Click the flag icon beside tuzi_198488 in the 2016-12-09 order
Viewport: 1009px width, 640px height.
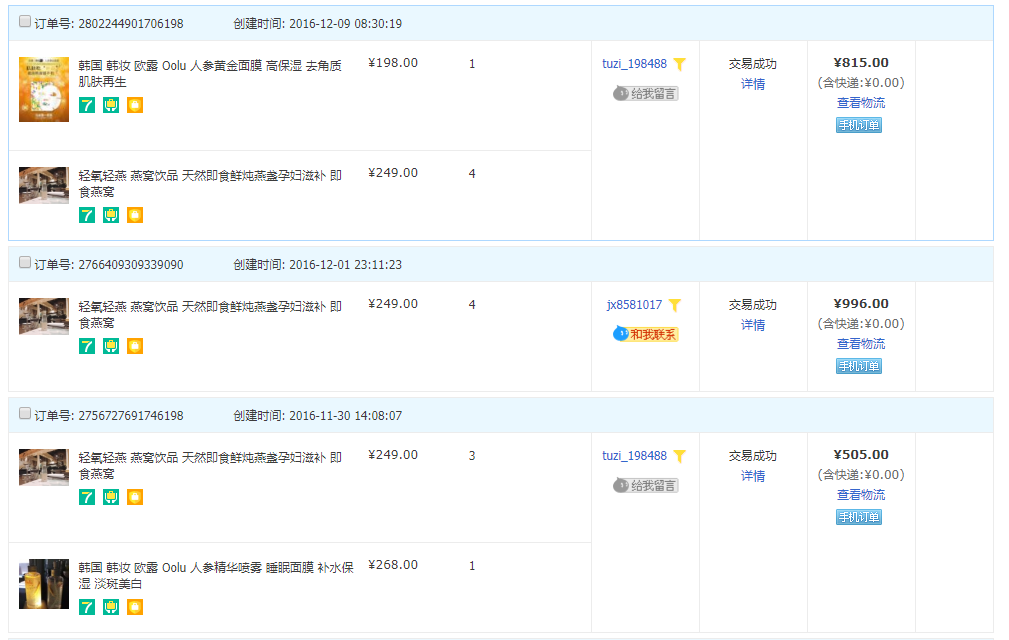click(680, 64)
